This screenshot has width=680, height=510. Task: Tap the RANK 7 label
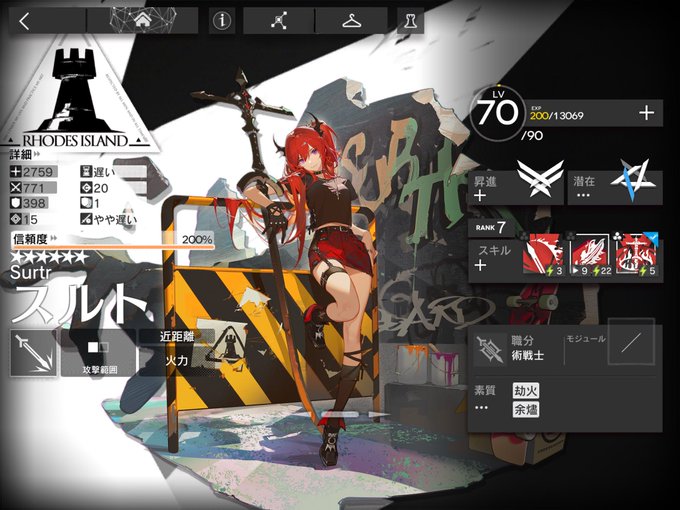coord(491,227)
